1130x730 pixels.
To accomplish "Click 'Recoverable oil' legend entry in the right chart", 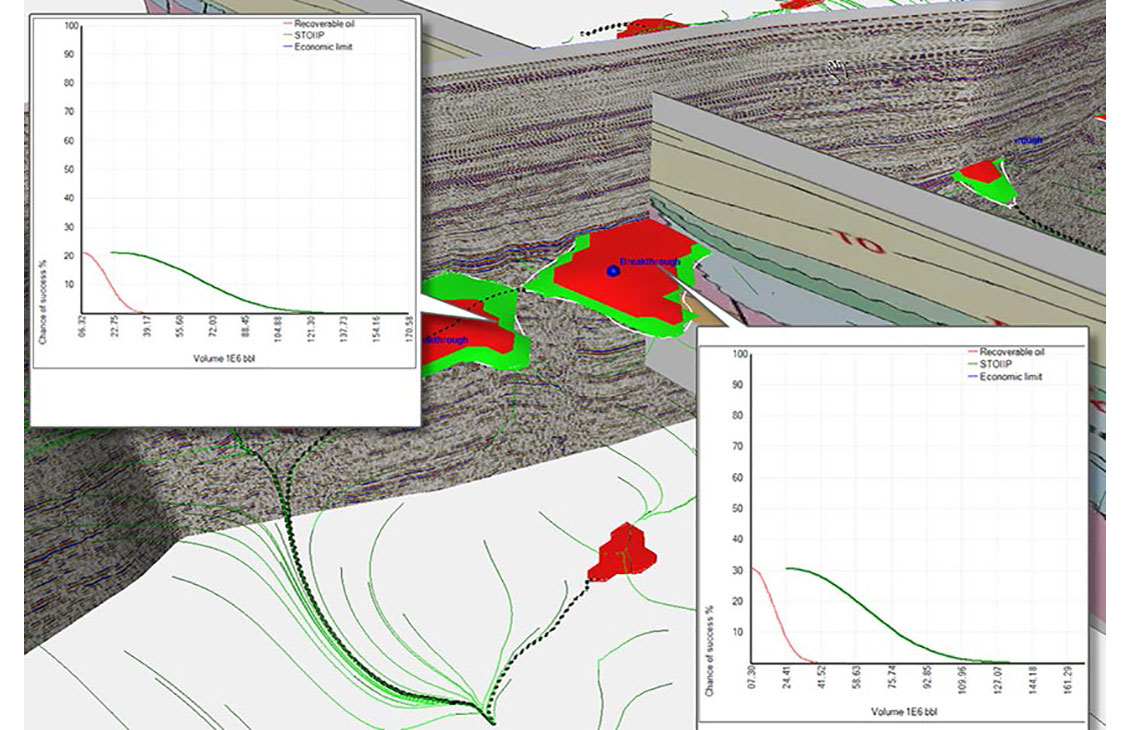I will pyautogui.click(x=1011, y=352).
